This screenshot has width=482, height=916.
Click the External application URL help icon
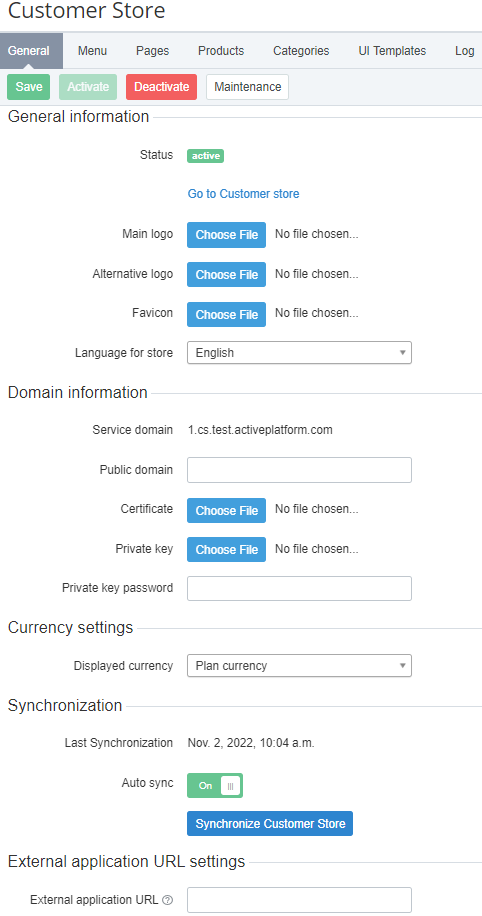(168, 900)
